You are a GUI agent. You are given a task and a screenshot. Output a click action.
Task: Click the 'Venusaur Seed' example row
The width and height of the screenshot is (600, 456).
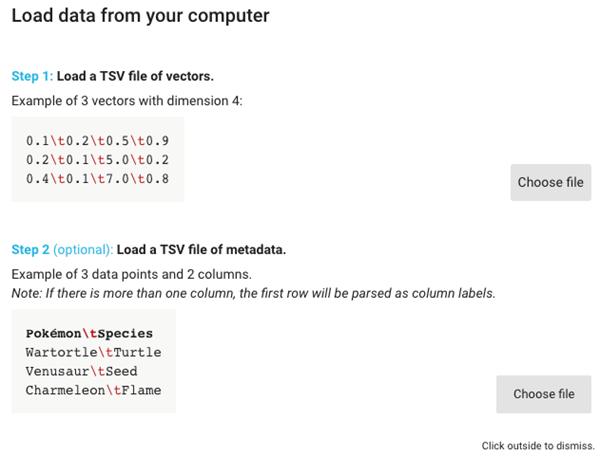[82, 371]
